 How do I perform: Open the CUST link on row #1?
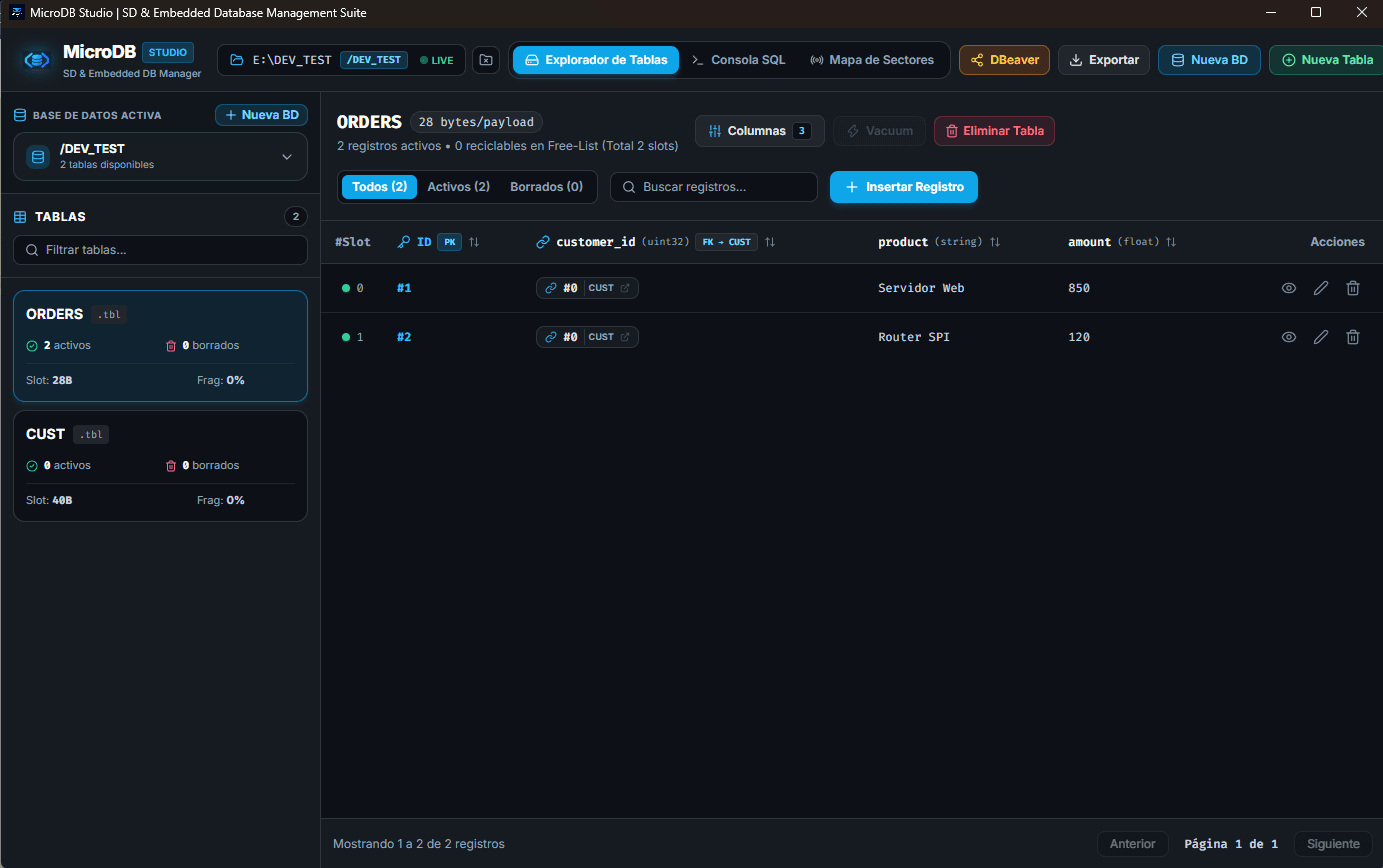587,288
